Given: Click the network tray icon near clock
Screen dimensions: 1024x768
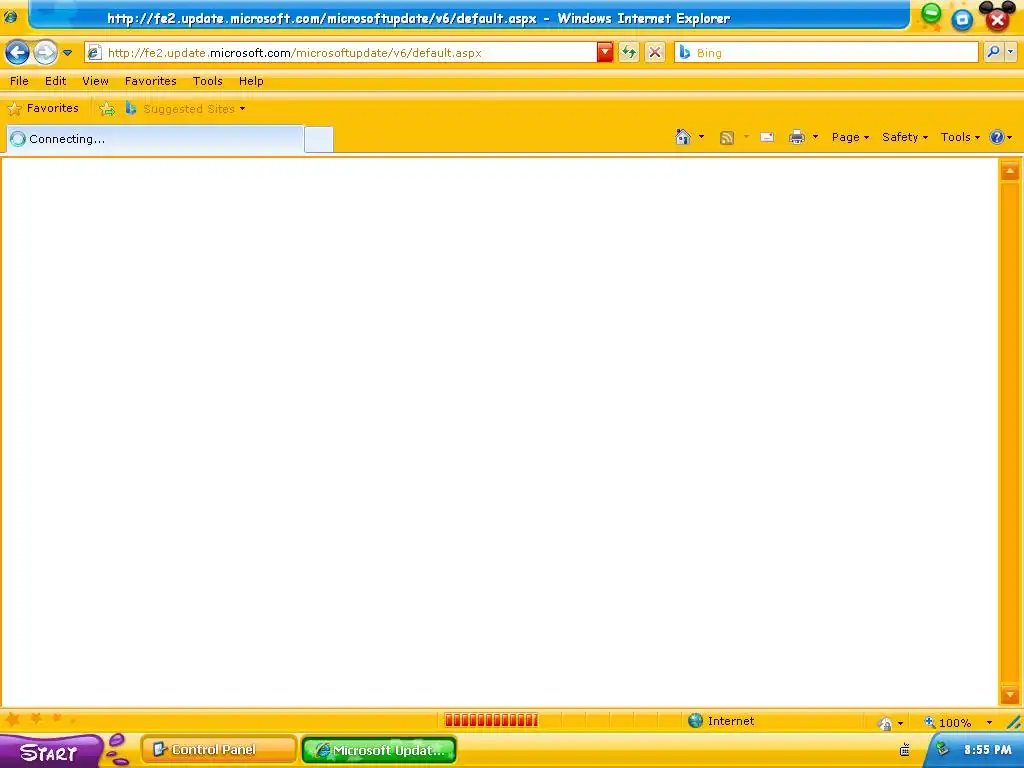Looking at the screenshot, I should point(942,749).
